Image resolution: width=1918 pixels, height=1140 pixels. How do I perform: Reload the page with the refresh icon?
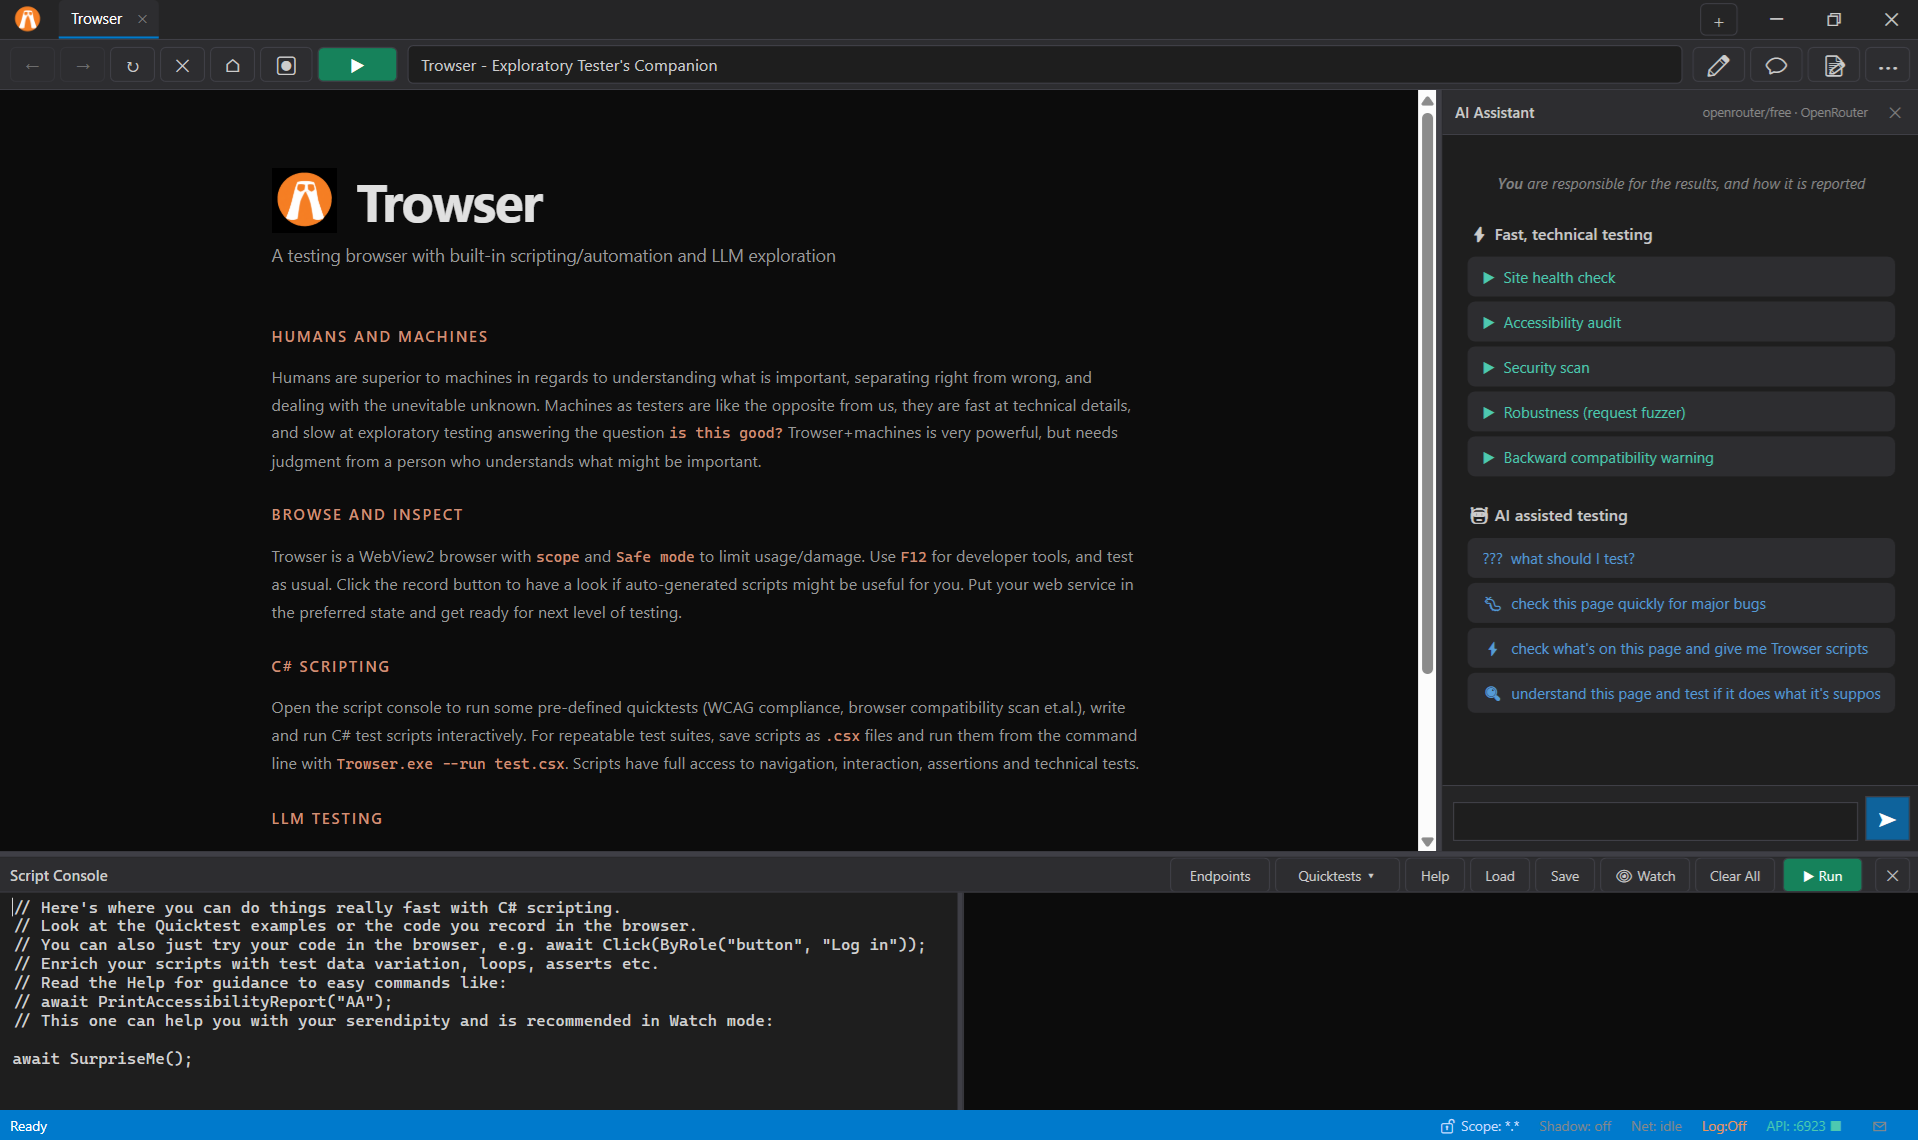point(133,66)
